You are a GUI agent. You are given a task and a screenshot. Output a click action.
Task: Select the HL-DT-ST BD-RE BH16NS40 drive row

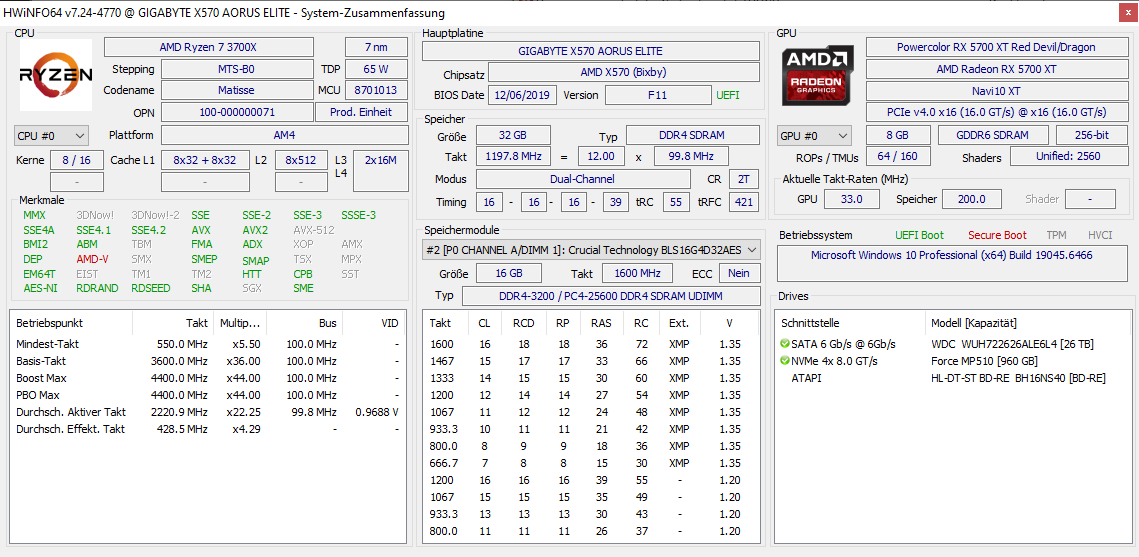pyautogui.click(x=952, y=378)
